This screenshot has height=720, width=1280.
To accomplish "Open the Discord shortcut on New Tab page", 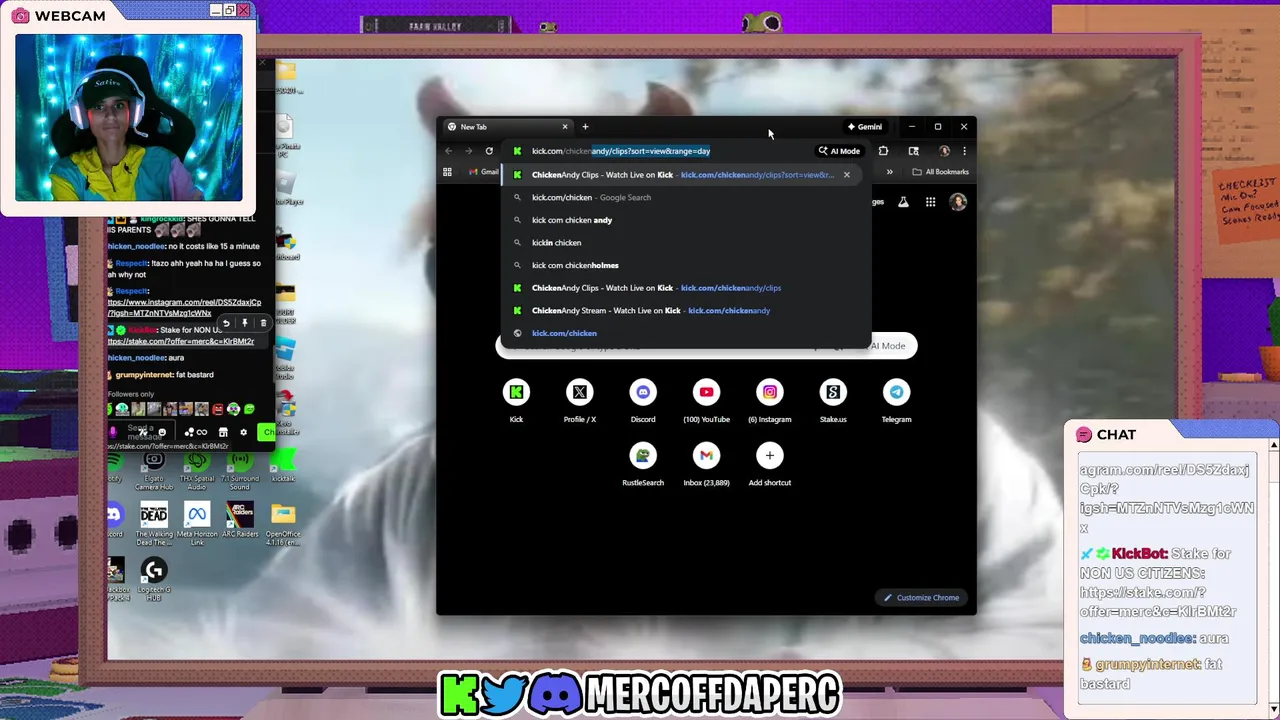I will click(x=643, y=400).
